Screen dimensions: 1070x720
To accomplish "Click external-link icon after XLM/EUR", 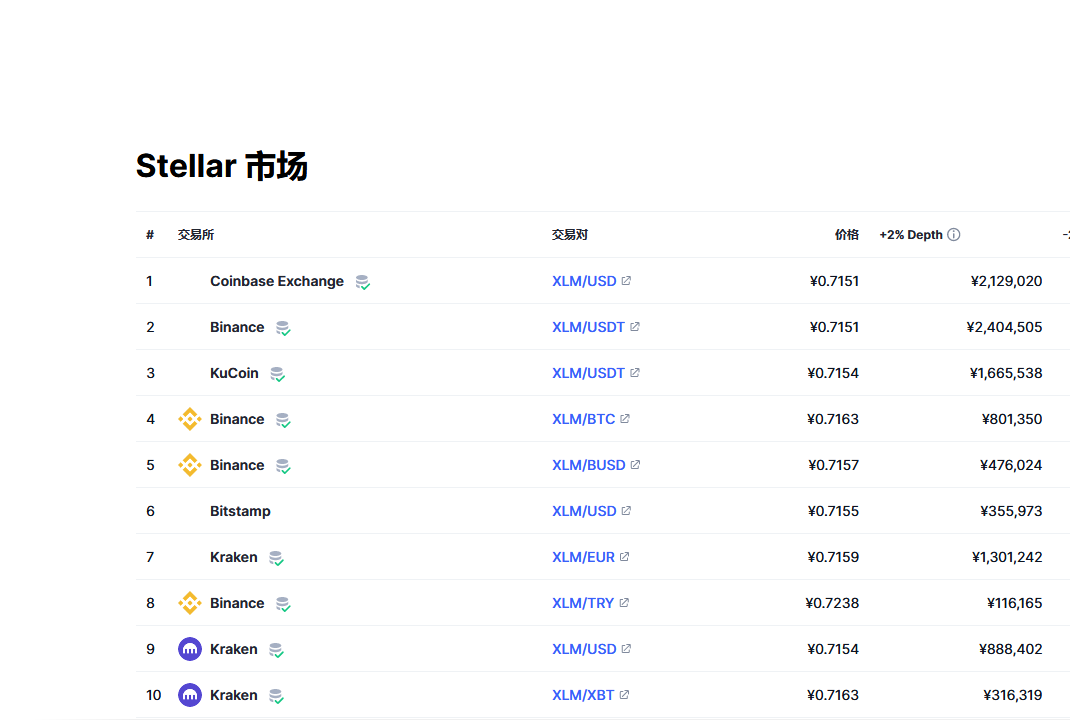I will click(x=624, y=556).
